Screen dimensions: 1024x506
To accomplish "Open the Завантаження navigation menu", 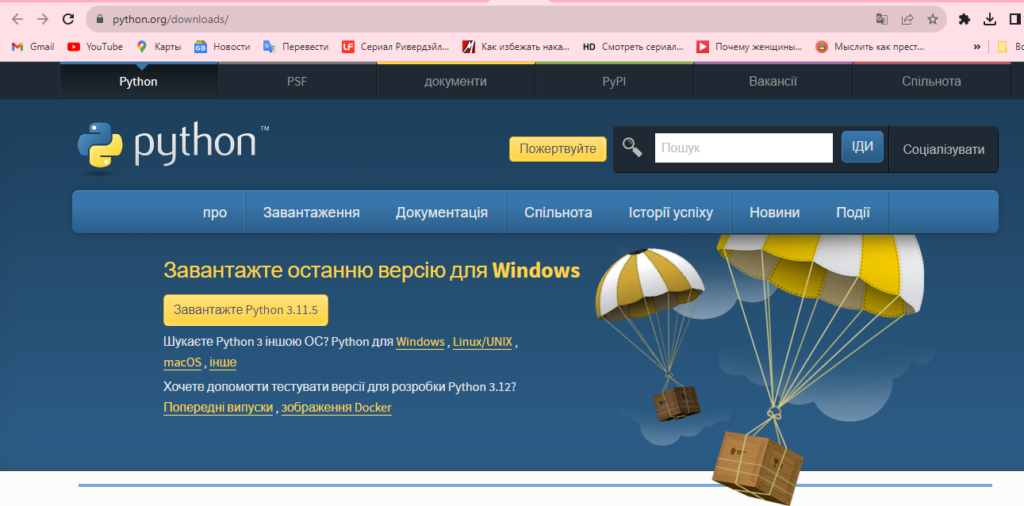I will [x=311, y=212].
